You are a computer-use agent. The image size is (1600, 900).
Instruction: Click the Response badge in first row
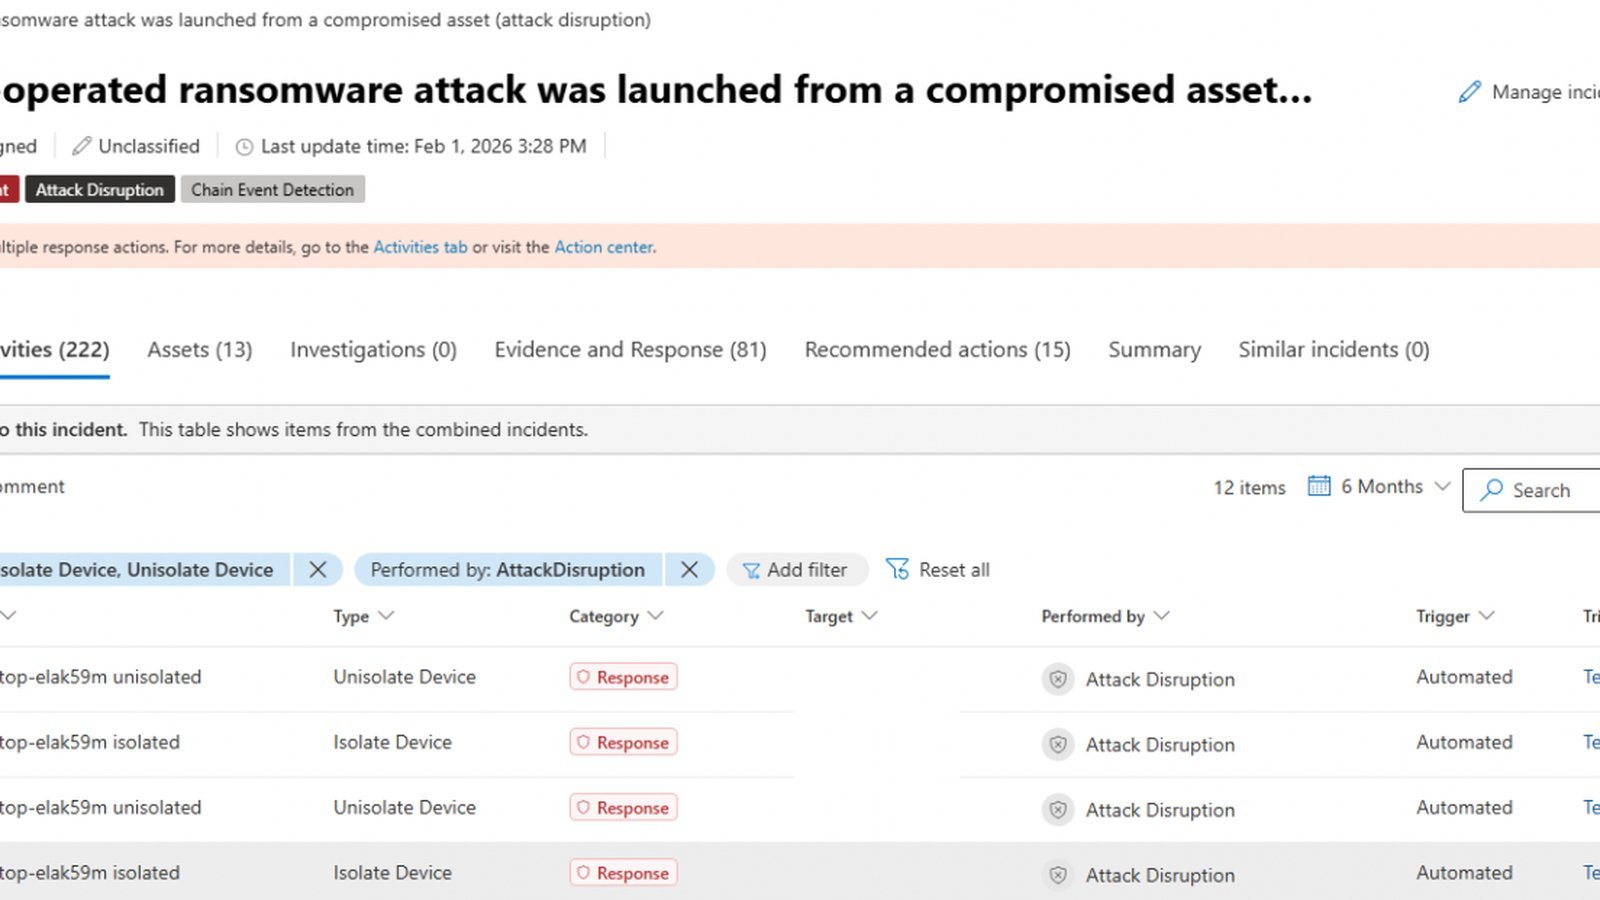(x=624, y=677)
